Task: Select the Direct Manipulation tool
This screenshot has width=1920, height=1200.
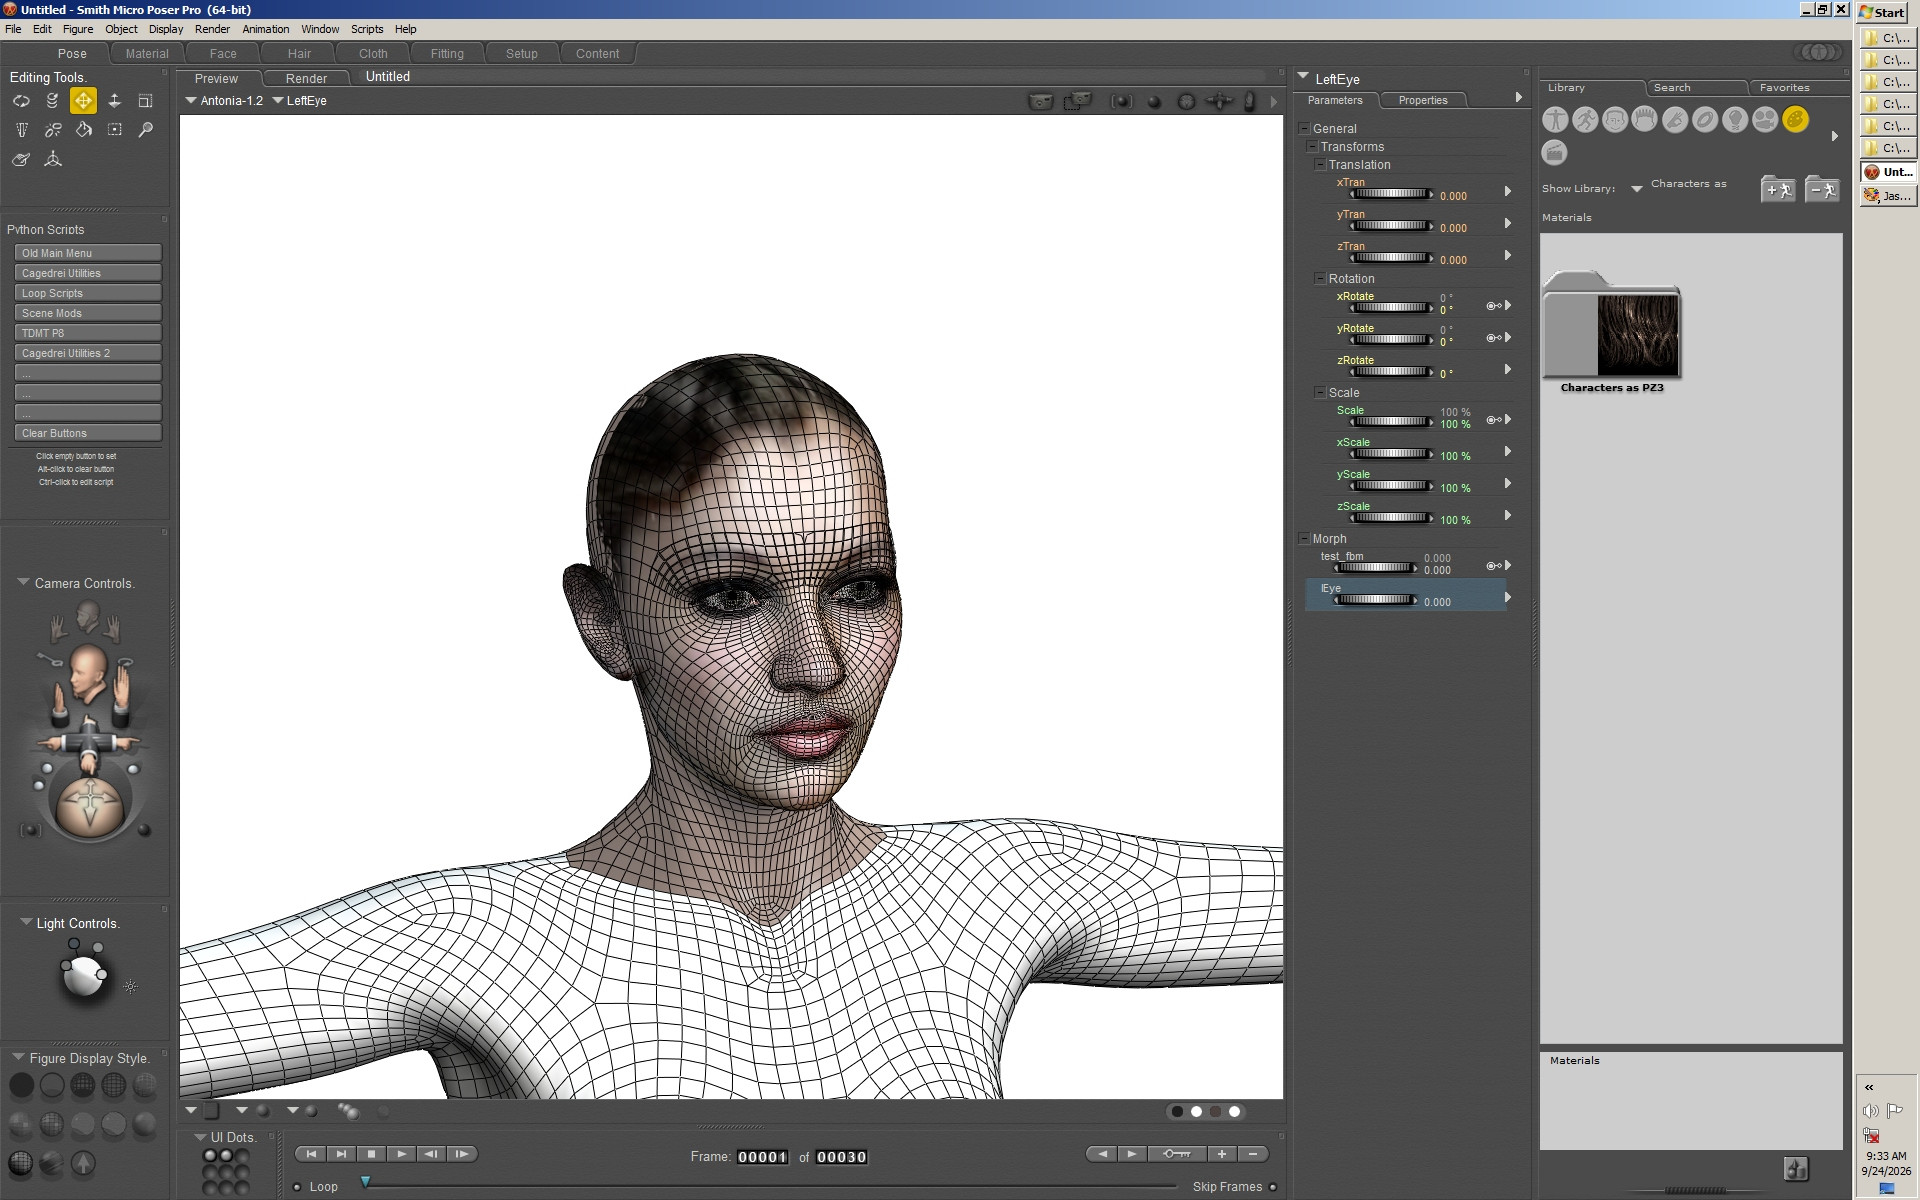Action: pos(52,159)
